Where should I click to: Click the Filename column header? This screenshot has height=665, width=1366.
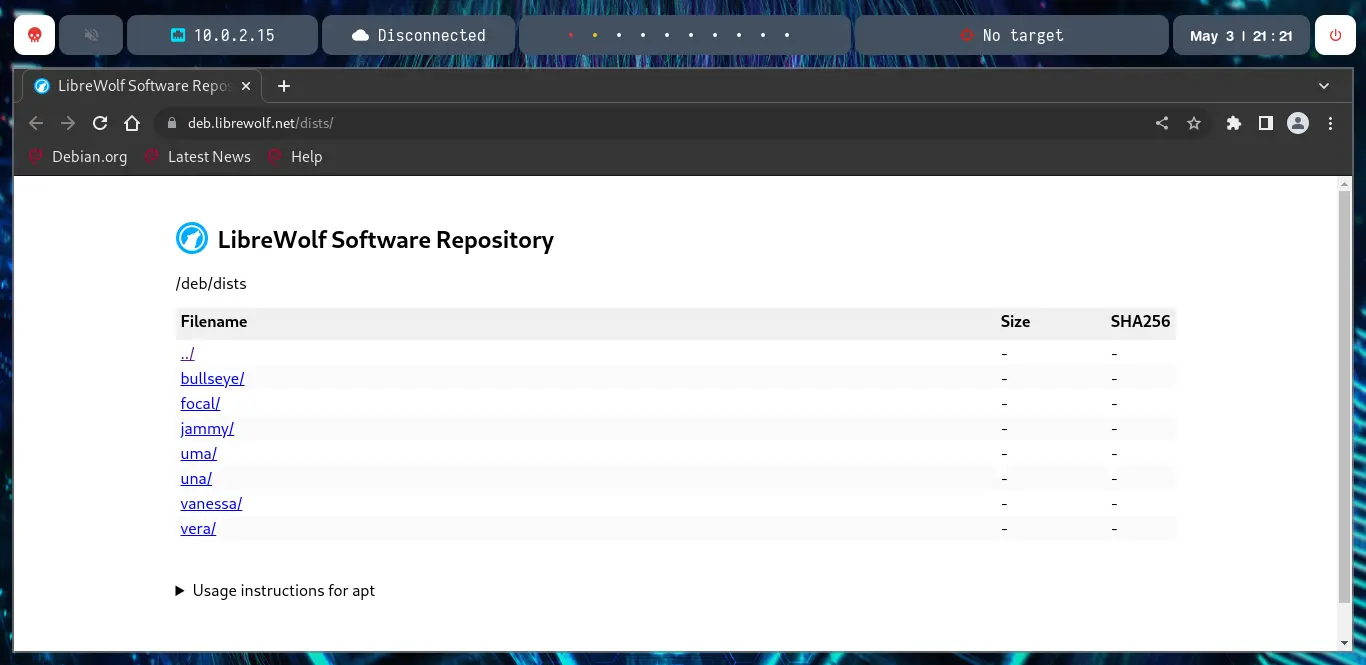coord(214,322)
